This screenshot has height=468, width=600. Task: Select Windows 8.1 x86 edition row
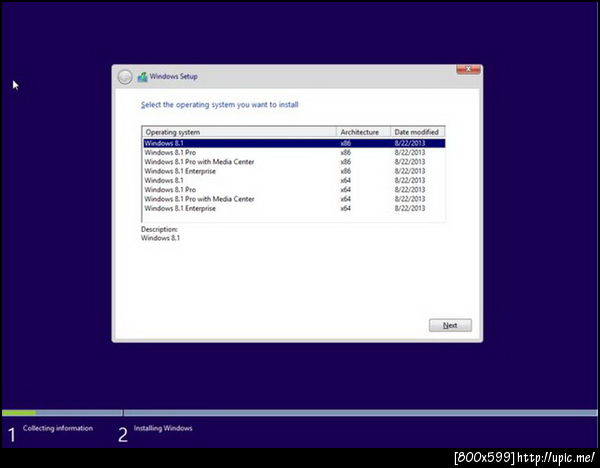pyautogui.click(x=294, y=143)
